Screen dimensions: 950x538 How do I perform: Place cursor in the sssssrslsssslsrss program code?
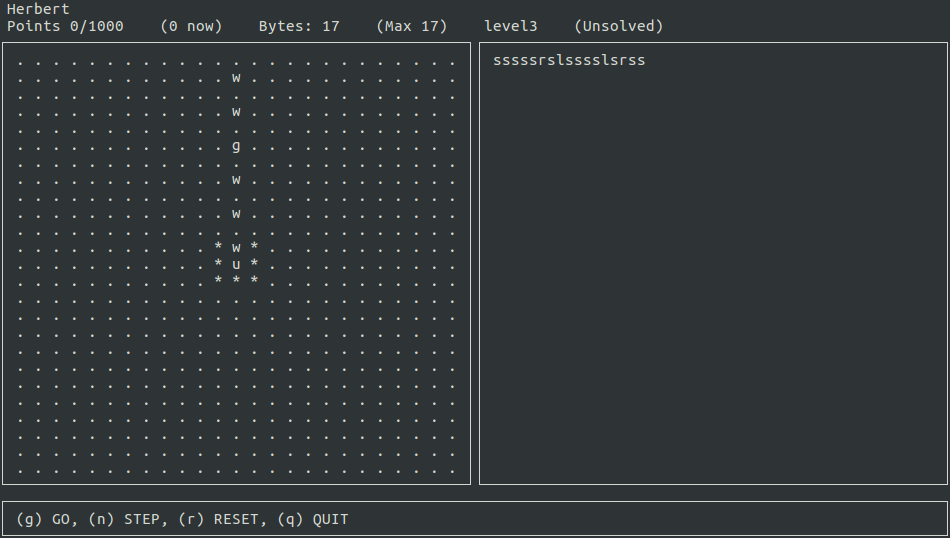pos(569,60)
